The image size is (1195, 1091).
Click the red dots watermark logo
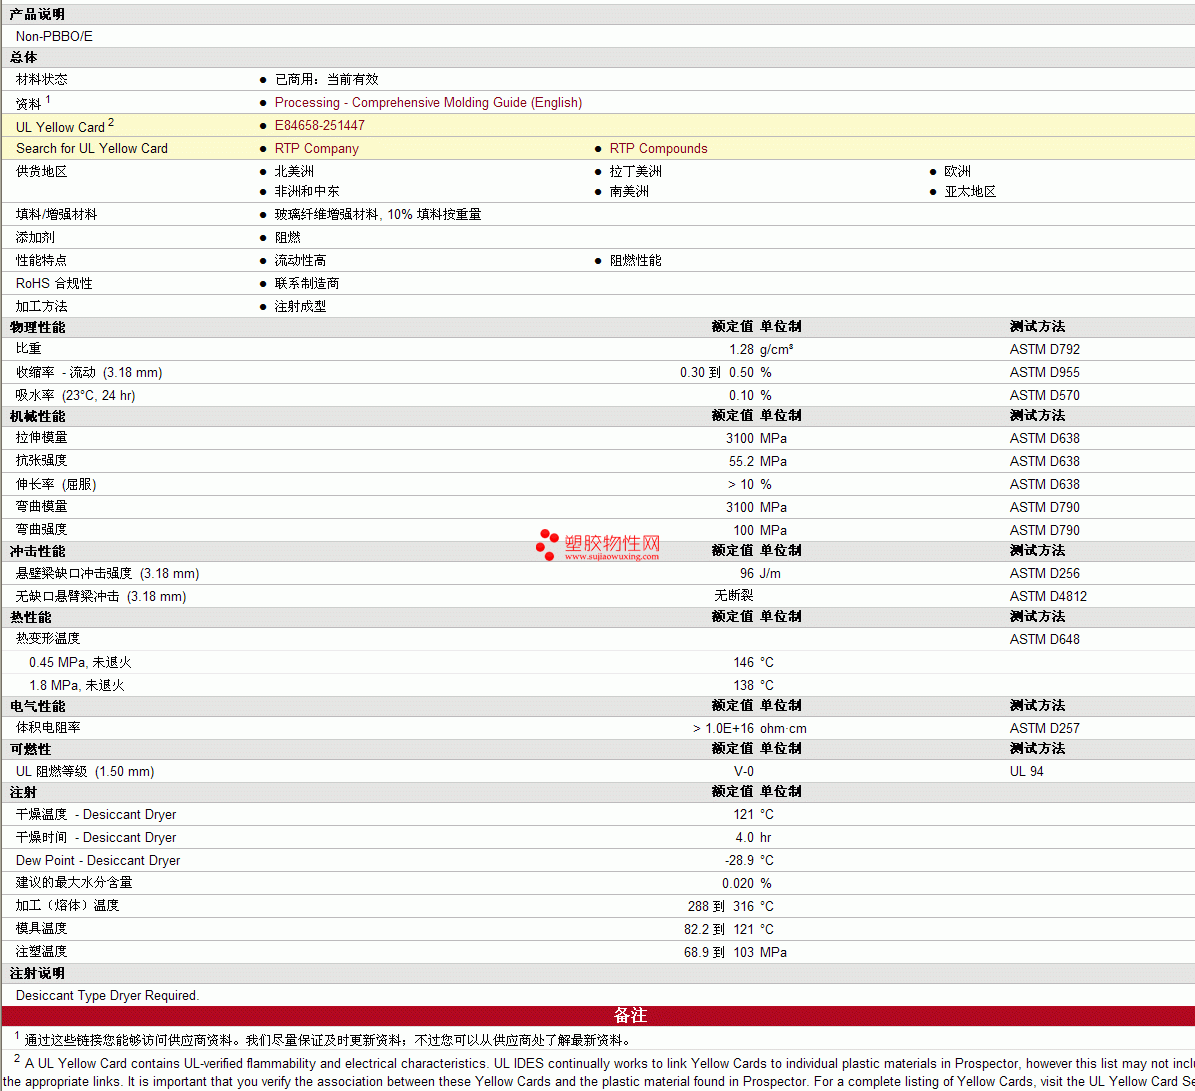click(547, 544)
